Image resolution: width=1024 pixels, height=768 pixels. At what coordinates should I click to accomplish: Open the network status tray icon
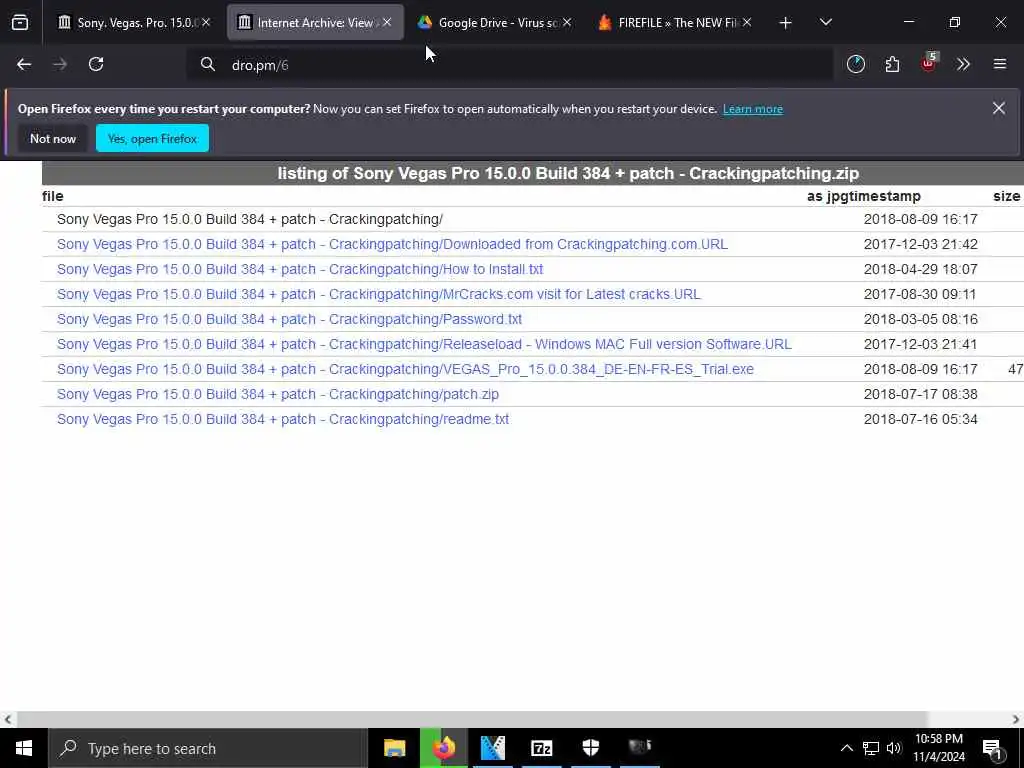[x=871, y=748]
